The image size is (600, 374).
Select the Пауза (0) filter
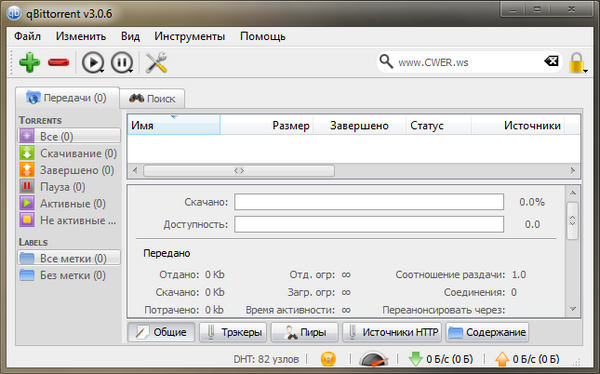[x=69, y=187]
